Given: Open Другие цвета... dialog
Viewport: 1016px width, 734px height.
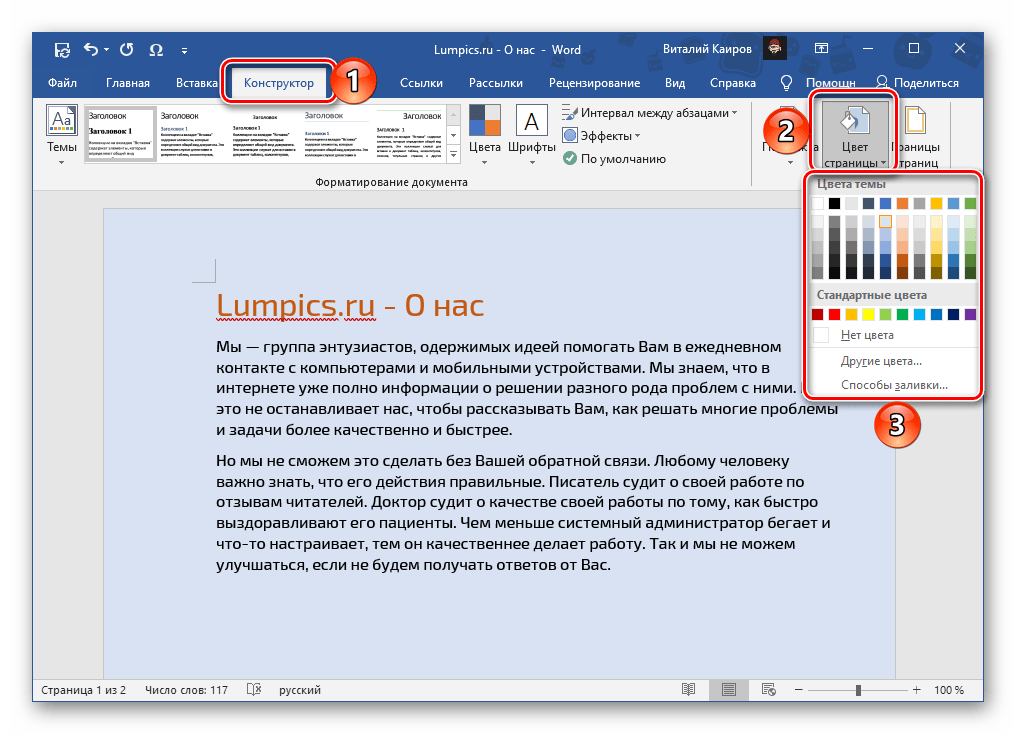Looking at the screenshot, I should (x=893, y=361).
